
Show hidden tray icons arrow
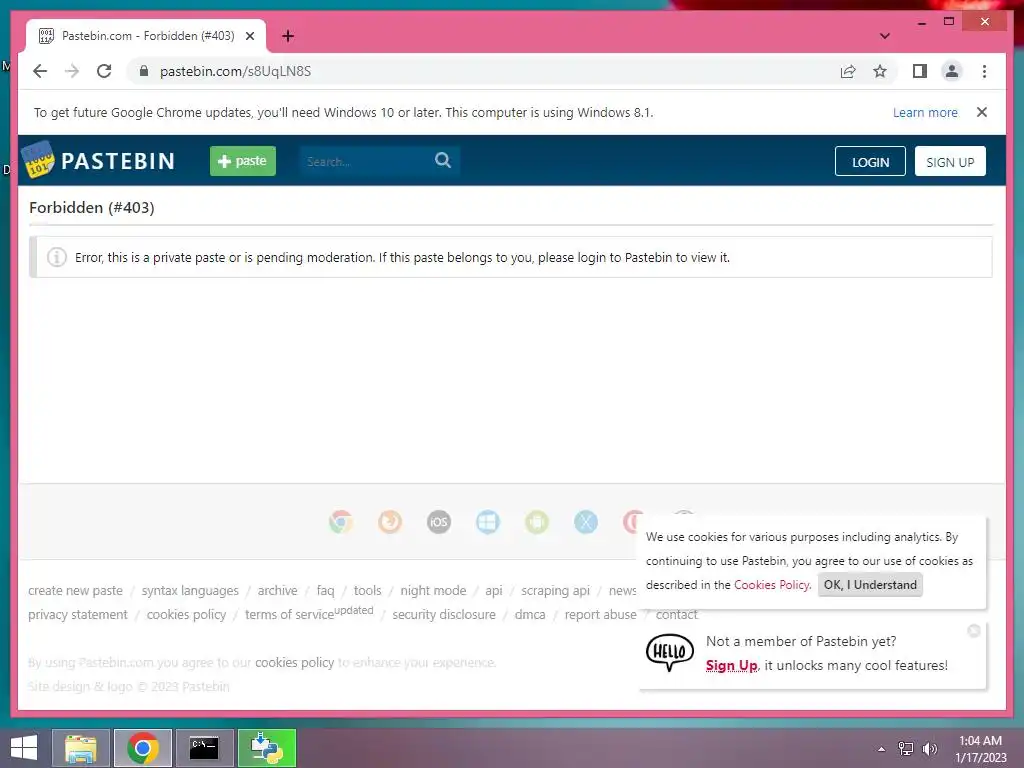[x=882, y=749]
